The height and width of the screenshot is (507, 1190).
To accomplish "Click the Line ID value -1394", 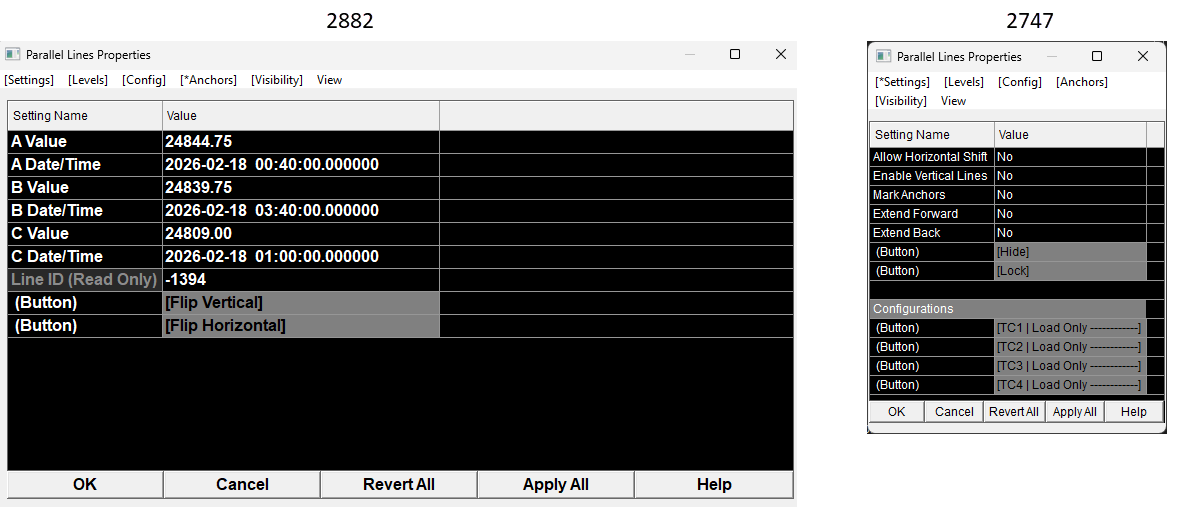I will point(301,279).
